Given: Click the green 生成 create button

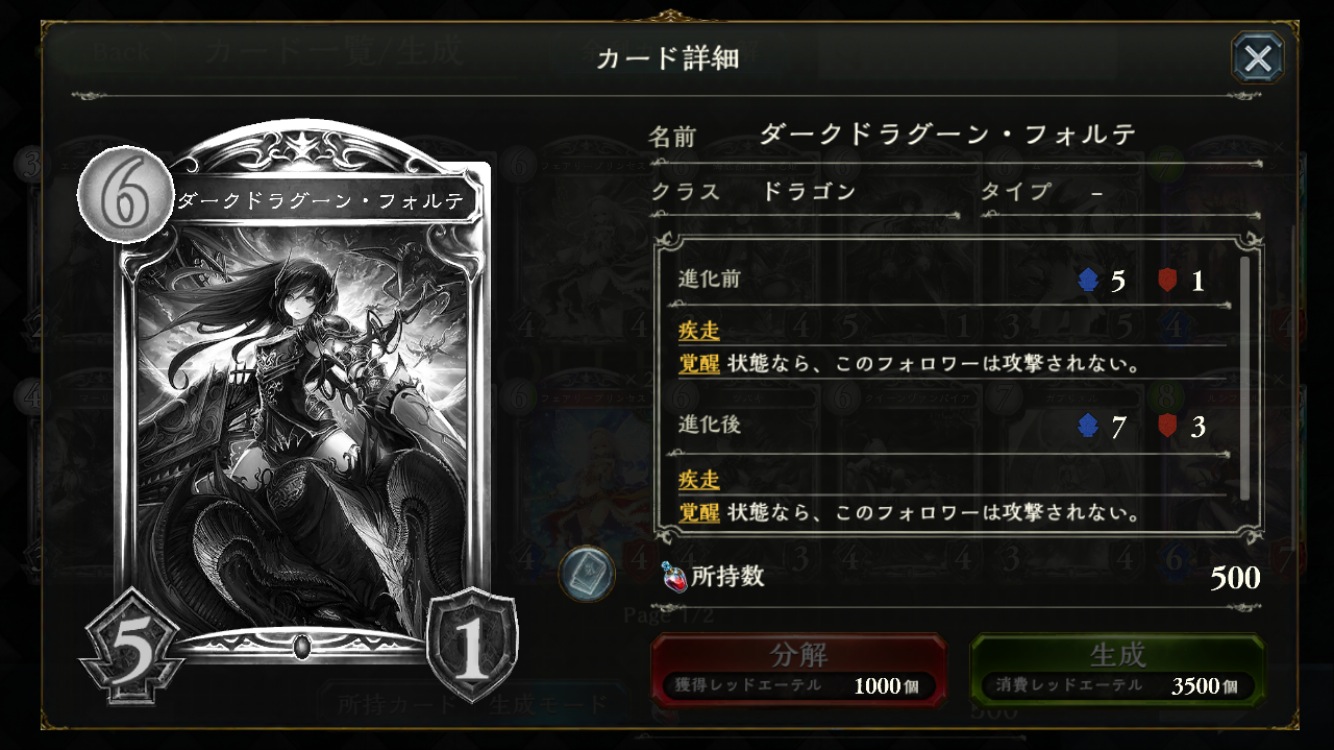Looking at the screenshot, I should [1117, 669].
